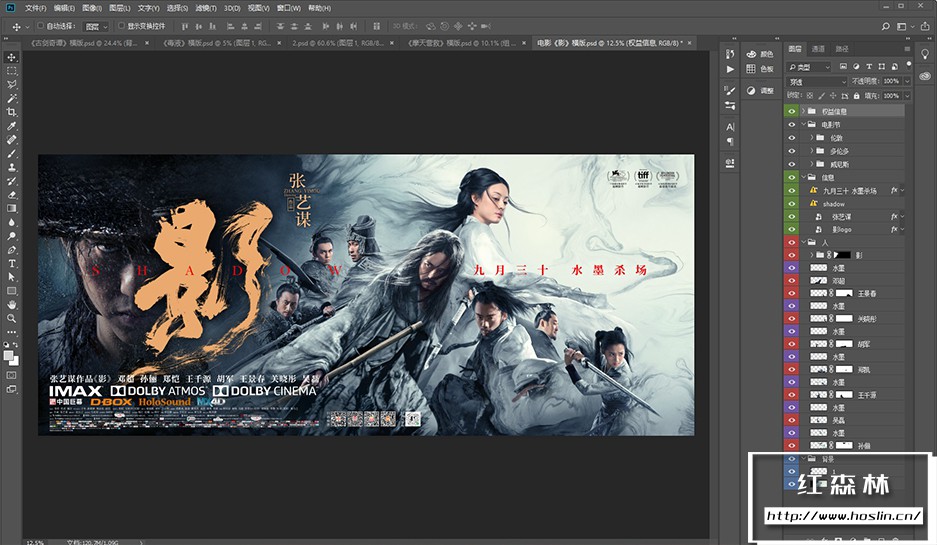This screenshot has height=545, width=937.
Task: Open the 文件(F) menu
Action: pyautogui.click(x=35, y=8)
